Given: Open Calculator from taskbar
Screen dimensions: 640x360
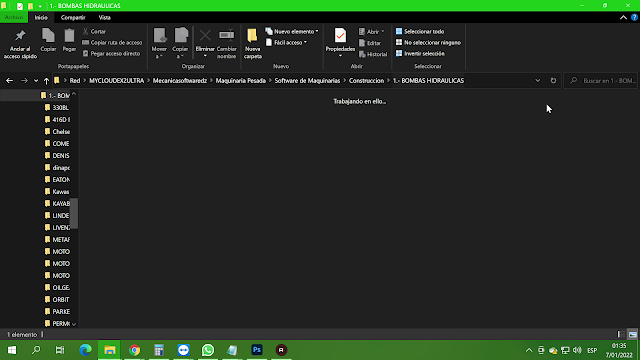Looking at the screenshot, I should pyautogui.click(x=159, y=350).
